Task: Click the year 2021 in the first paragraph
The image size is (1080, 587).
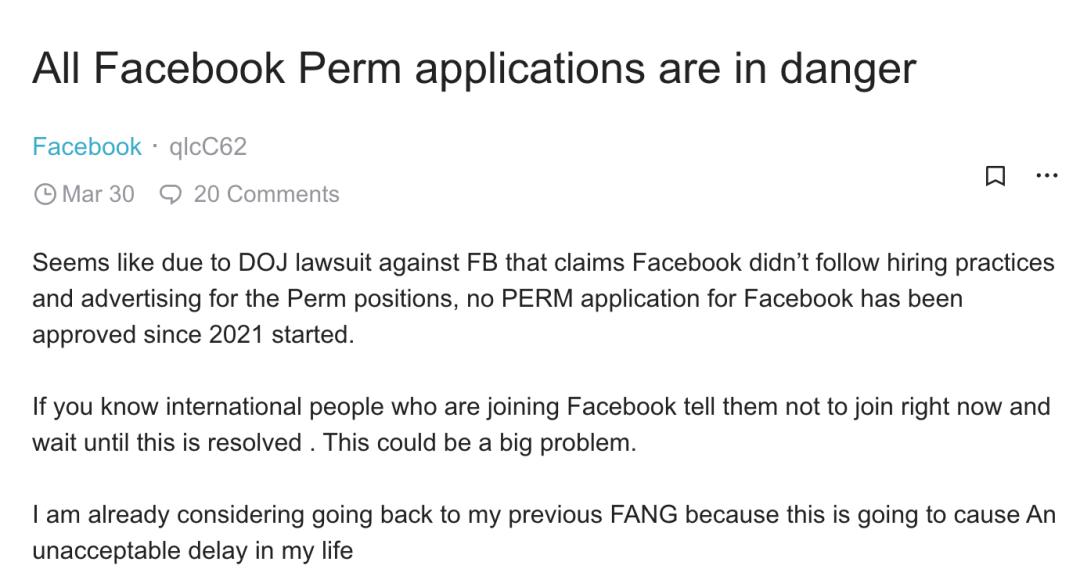Action: coord(236,335)
